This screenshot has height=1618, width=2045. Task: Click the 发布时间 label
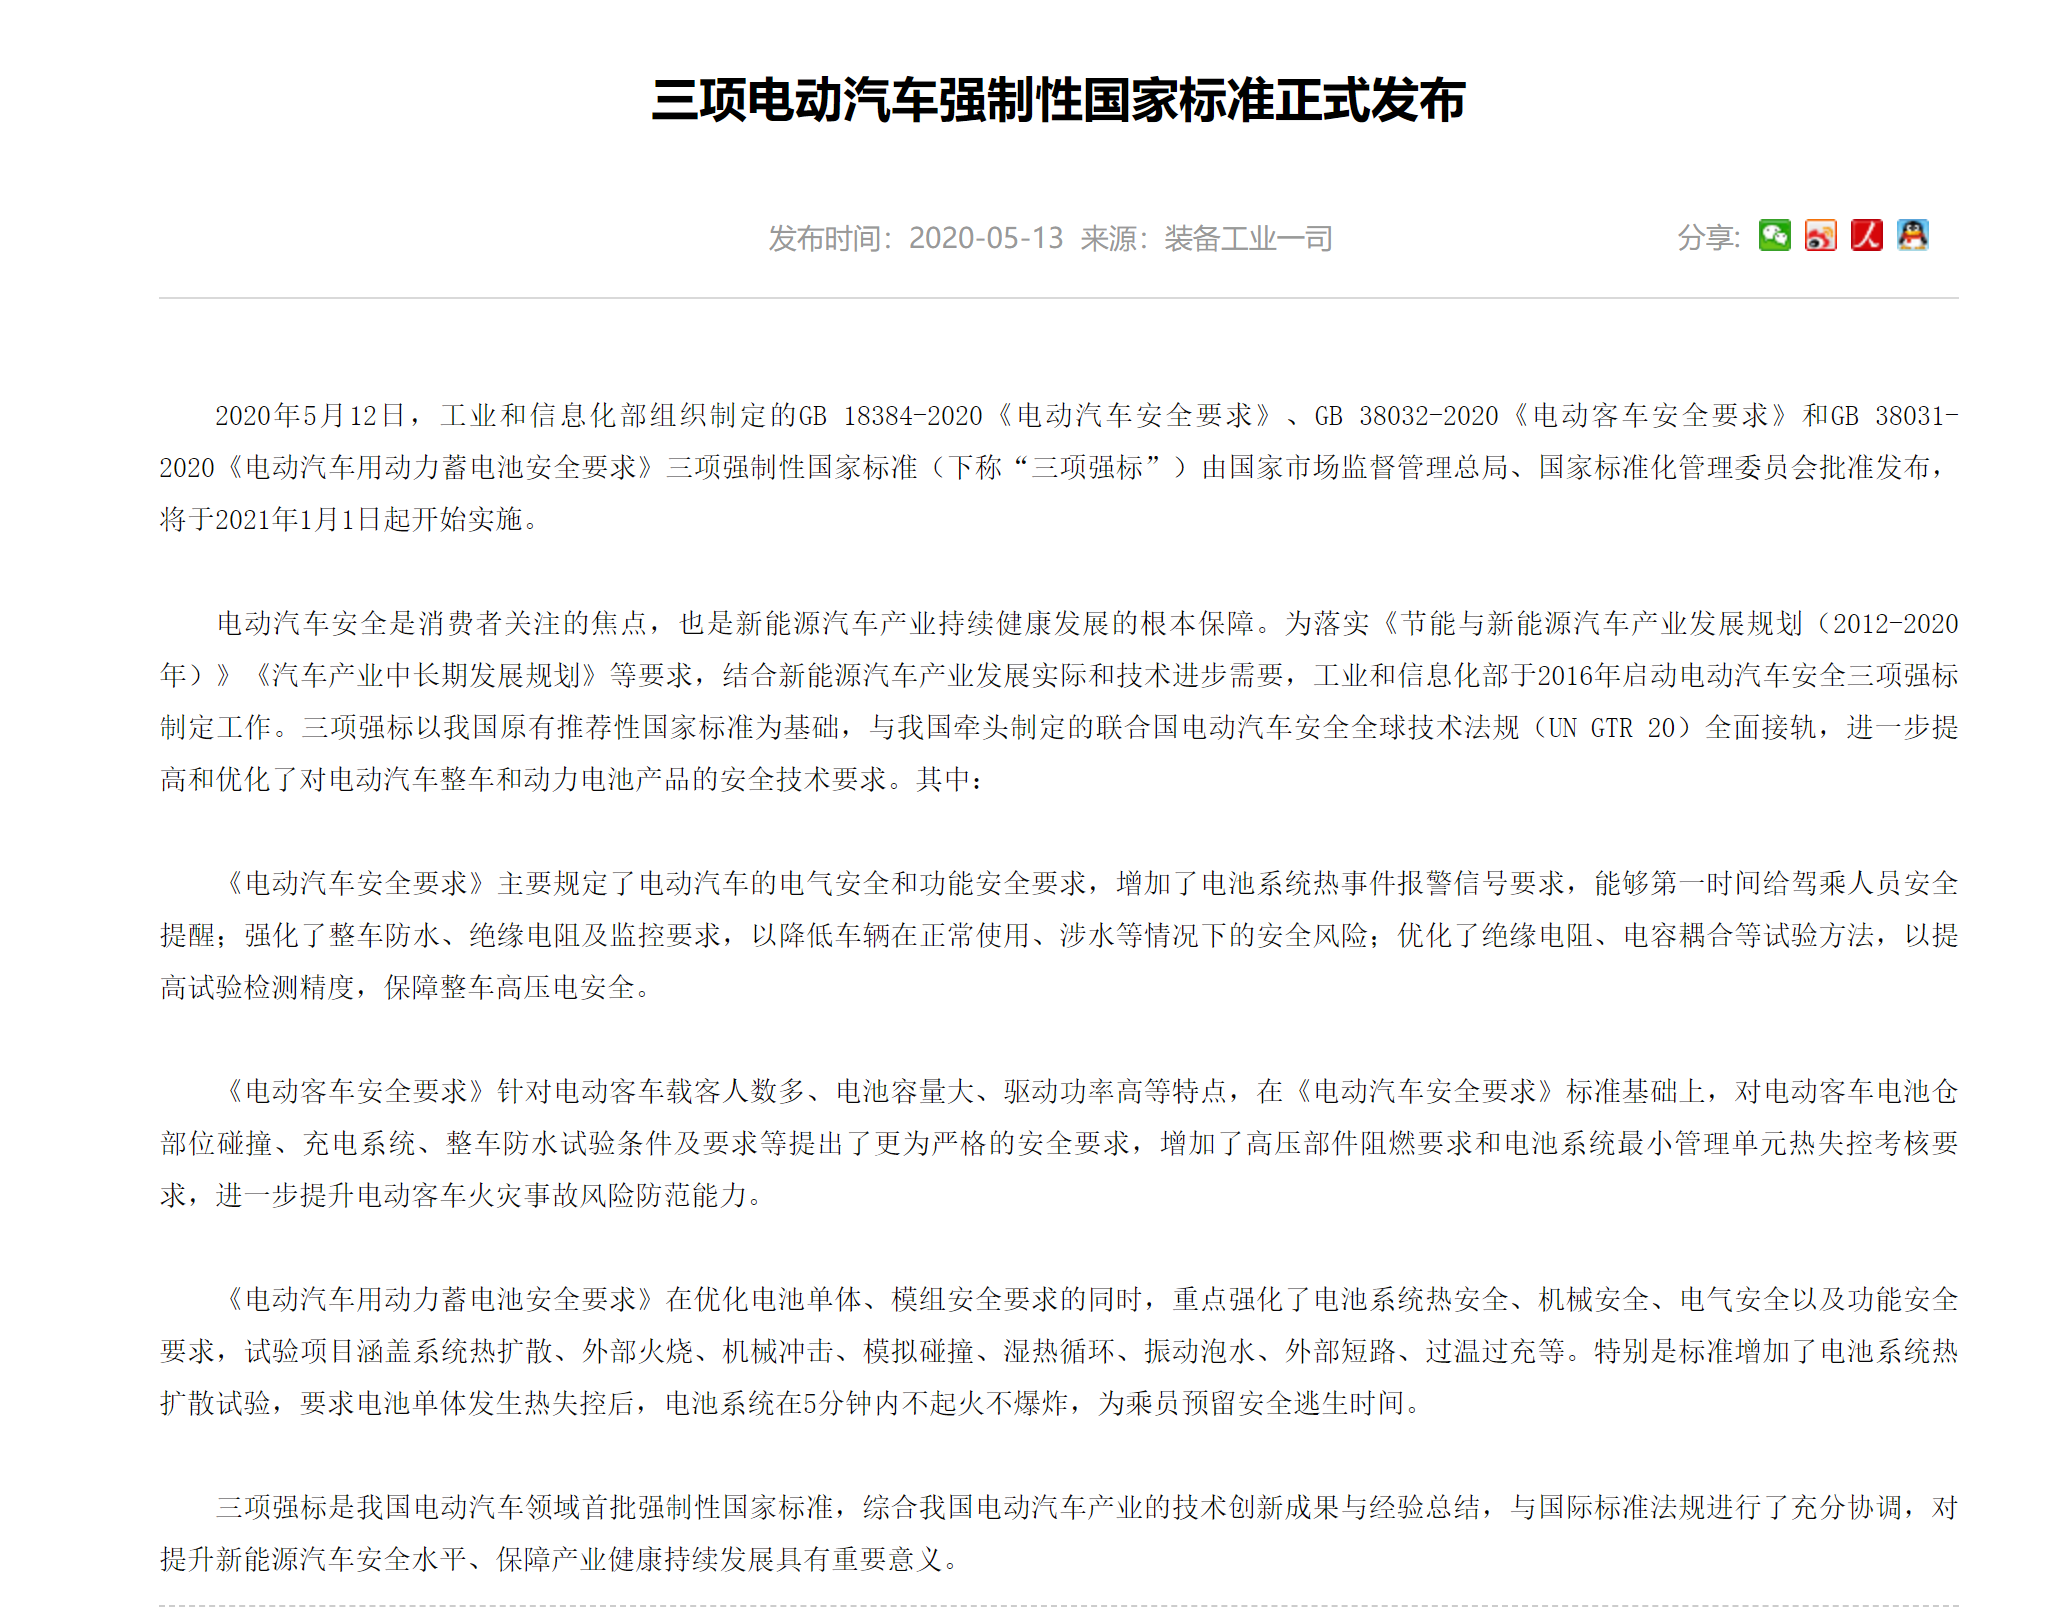824,238
